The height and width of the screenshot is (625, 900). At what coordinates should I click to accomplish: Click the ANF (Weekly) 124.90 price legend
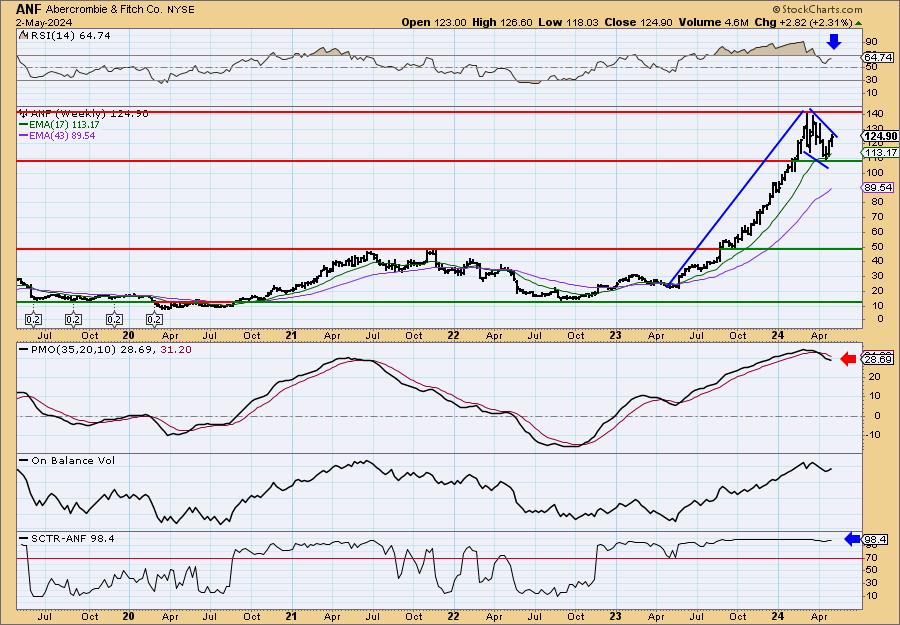[84, 114]
